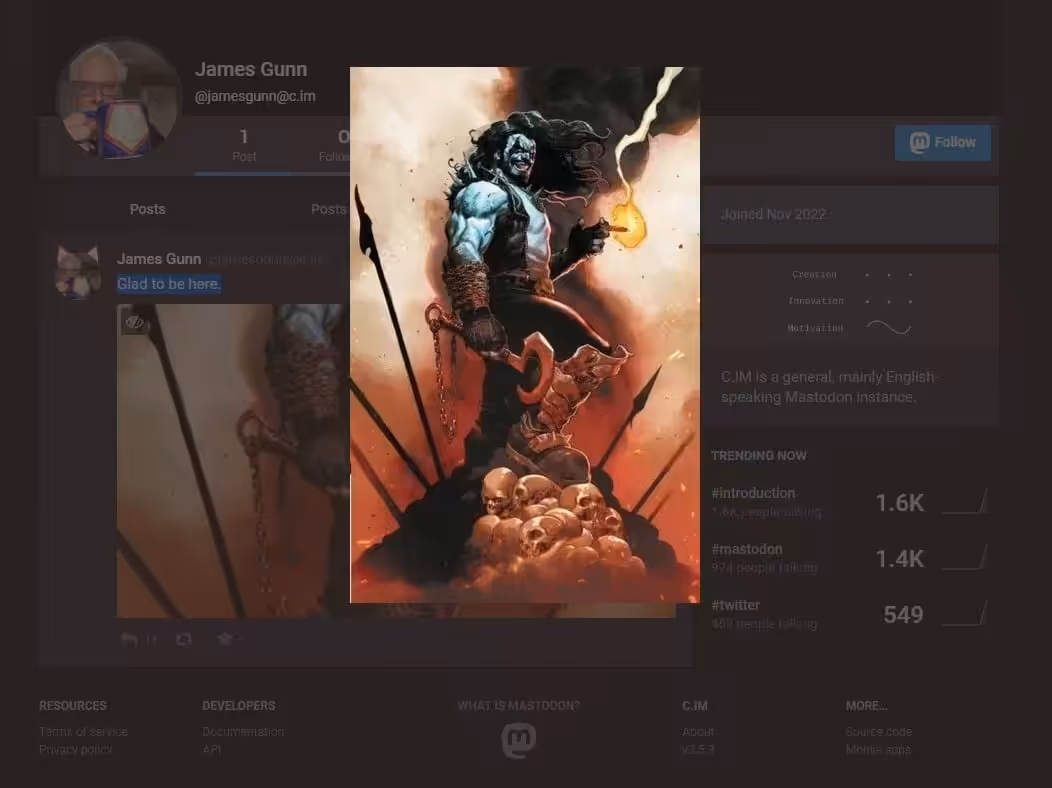1052x788 pixels.
Task: Click the 'Motivation' label in the instance graphic
Action: [x=815, y=328]
